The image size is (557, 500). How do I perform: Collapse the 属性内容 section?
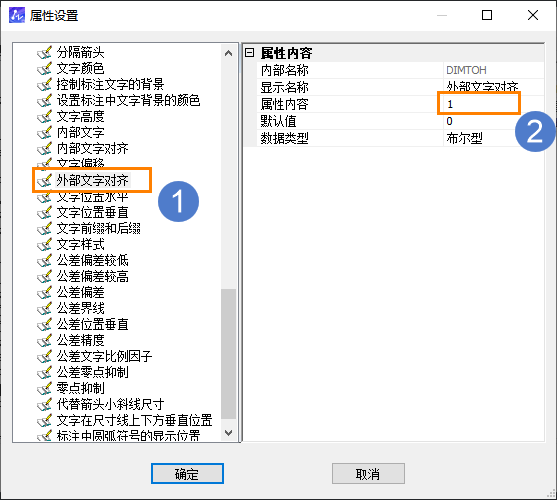(250, 53)
